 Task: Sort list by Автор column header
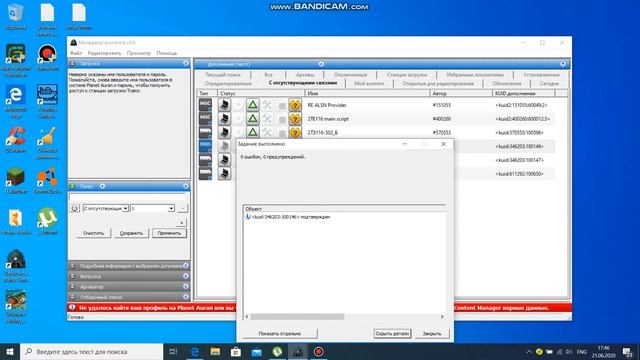tap(461, 93)
